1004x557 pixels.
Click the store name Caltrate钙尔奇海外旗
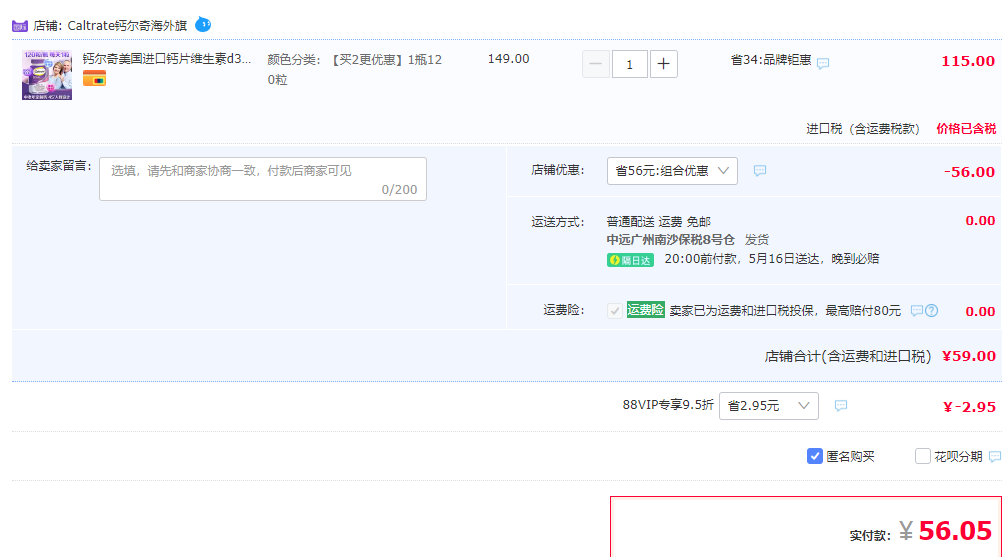click(x=127, y=26)
